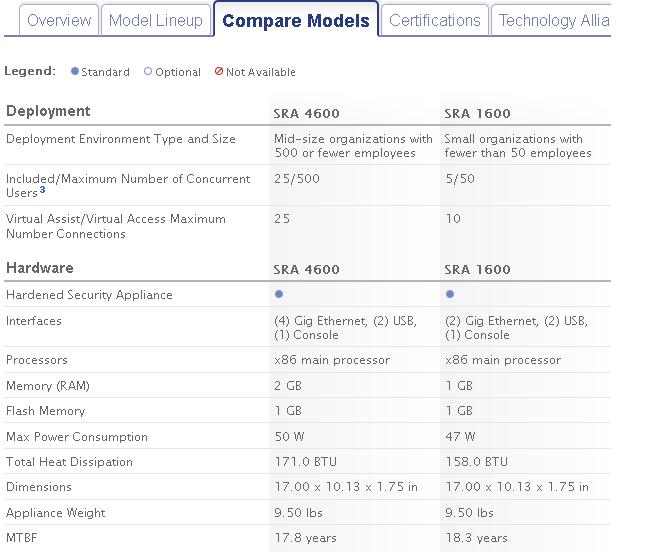Click SRA 4600 header in Hardware section
This screenshot has height=552, width=667.
click(306, 270)
